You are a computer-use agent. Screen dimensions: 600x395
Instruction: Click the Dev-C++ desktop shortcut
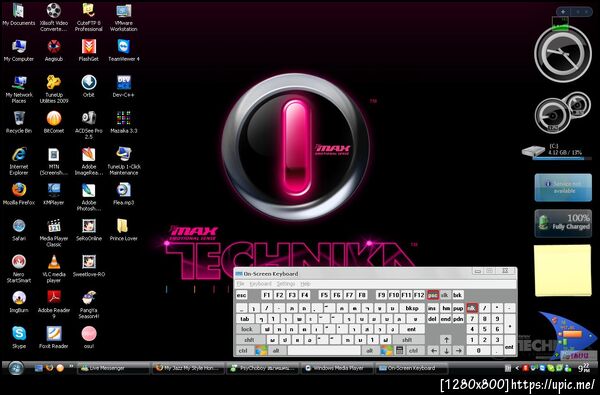coord(124,86)
